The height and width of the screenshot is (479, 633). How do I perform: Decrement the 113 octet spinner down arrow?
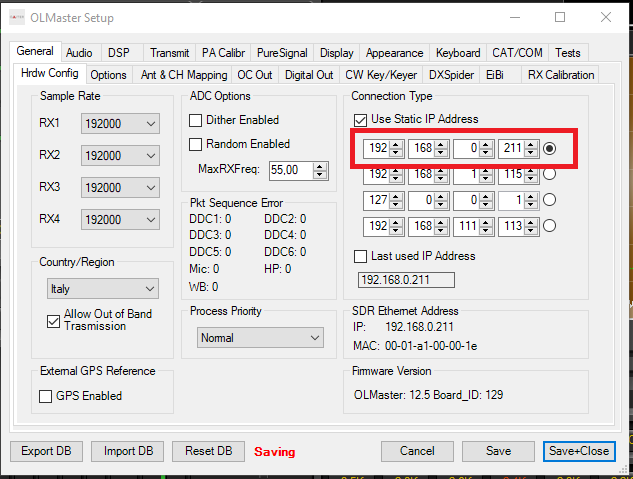coord(531,230)
